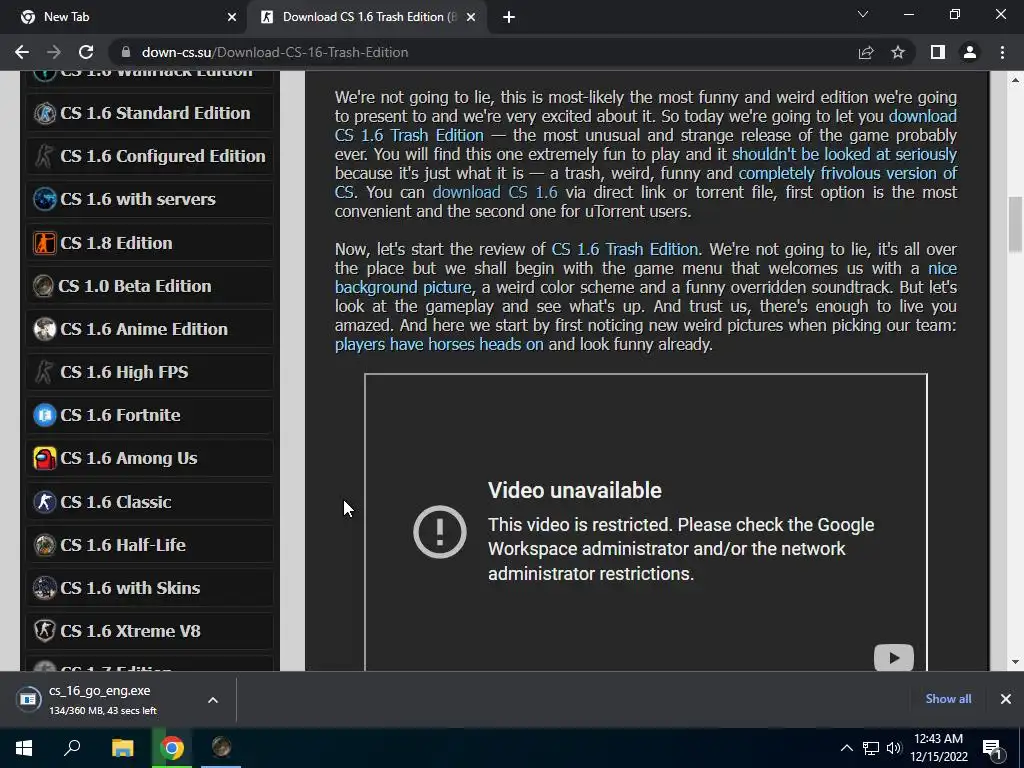This screenshot has width=1024, height=768.
Task: Open the CS 1.6 Standard Edition link
Action: tap(155, 113)
